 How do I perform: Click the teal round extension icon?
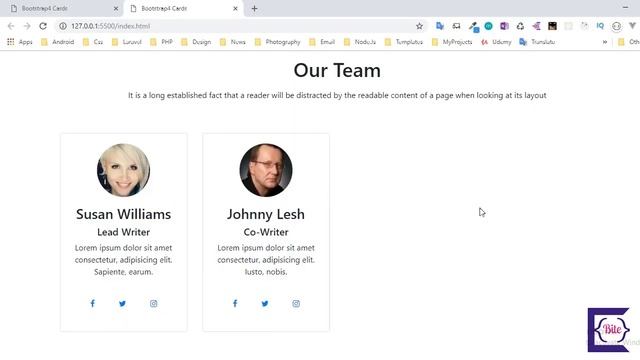[488, 26]
